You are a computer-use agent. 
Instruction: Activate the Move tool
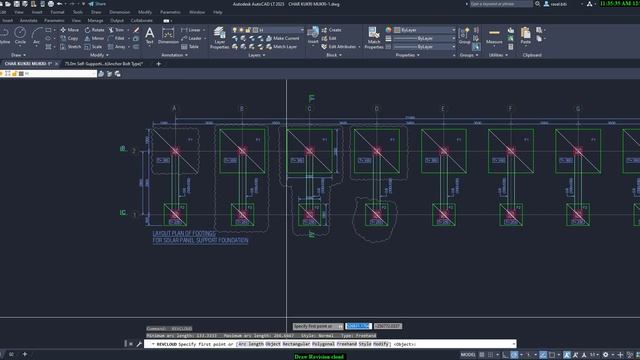pyautogui.click(x=69, y=30)
